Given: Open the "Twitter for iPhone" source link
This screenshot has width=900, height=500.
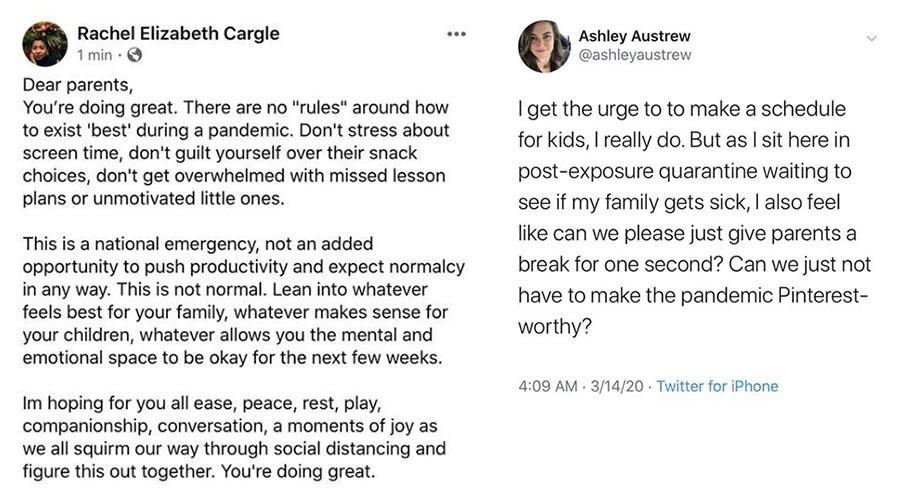Looking at the screenshot, I should coord(717,386).
